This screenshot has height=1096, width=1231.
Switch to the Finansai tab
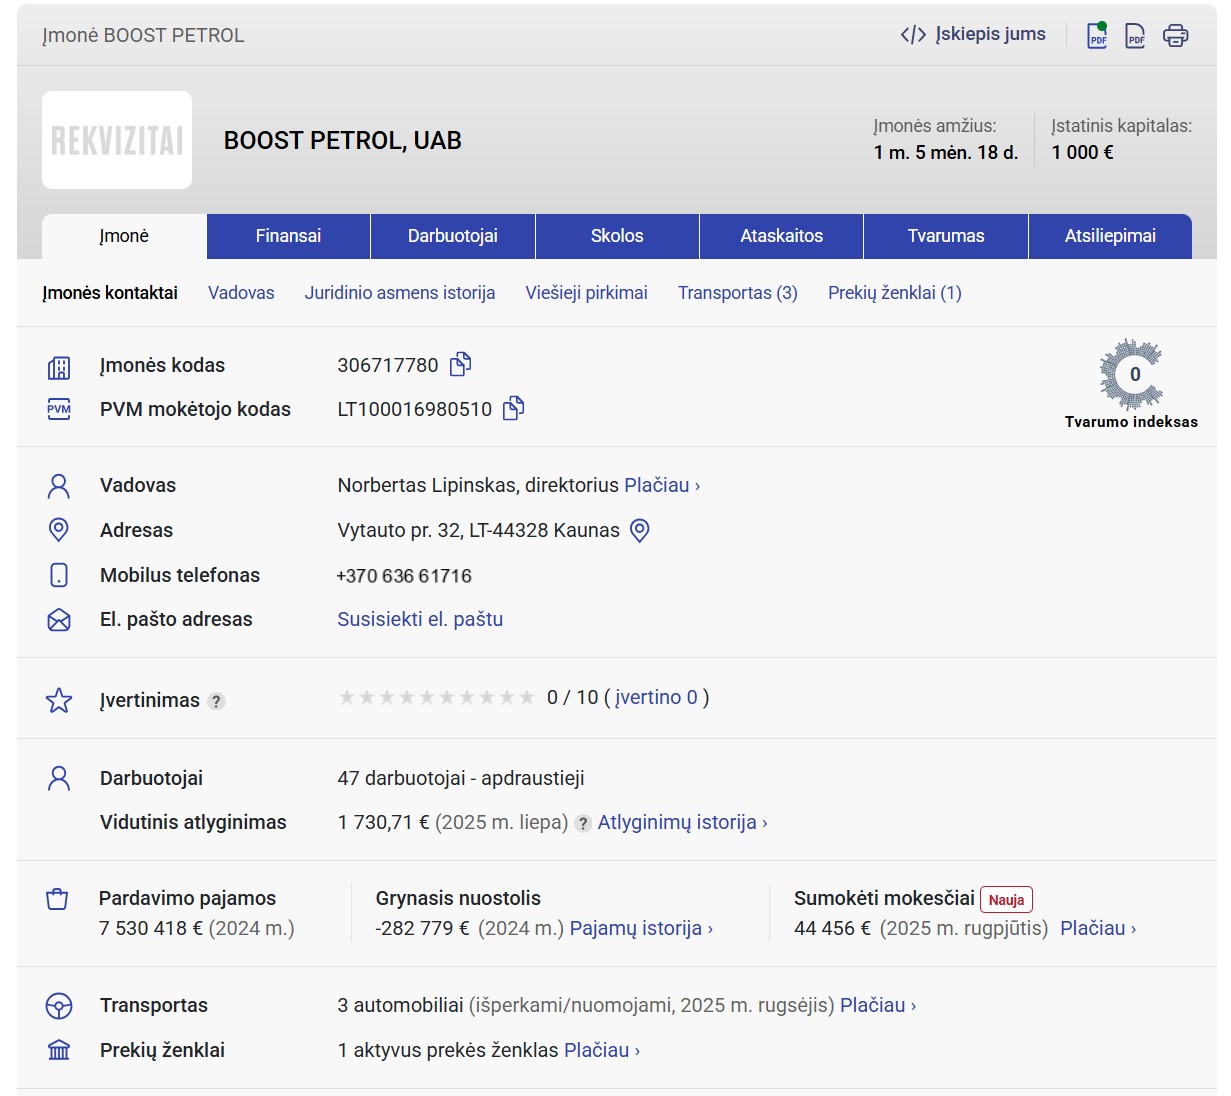pyautogui.click(x=288, y=236)
